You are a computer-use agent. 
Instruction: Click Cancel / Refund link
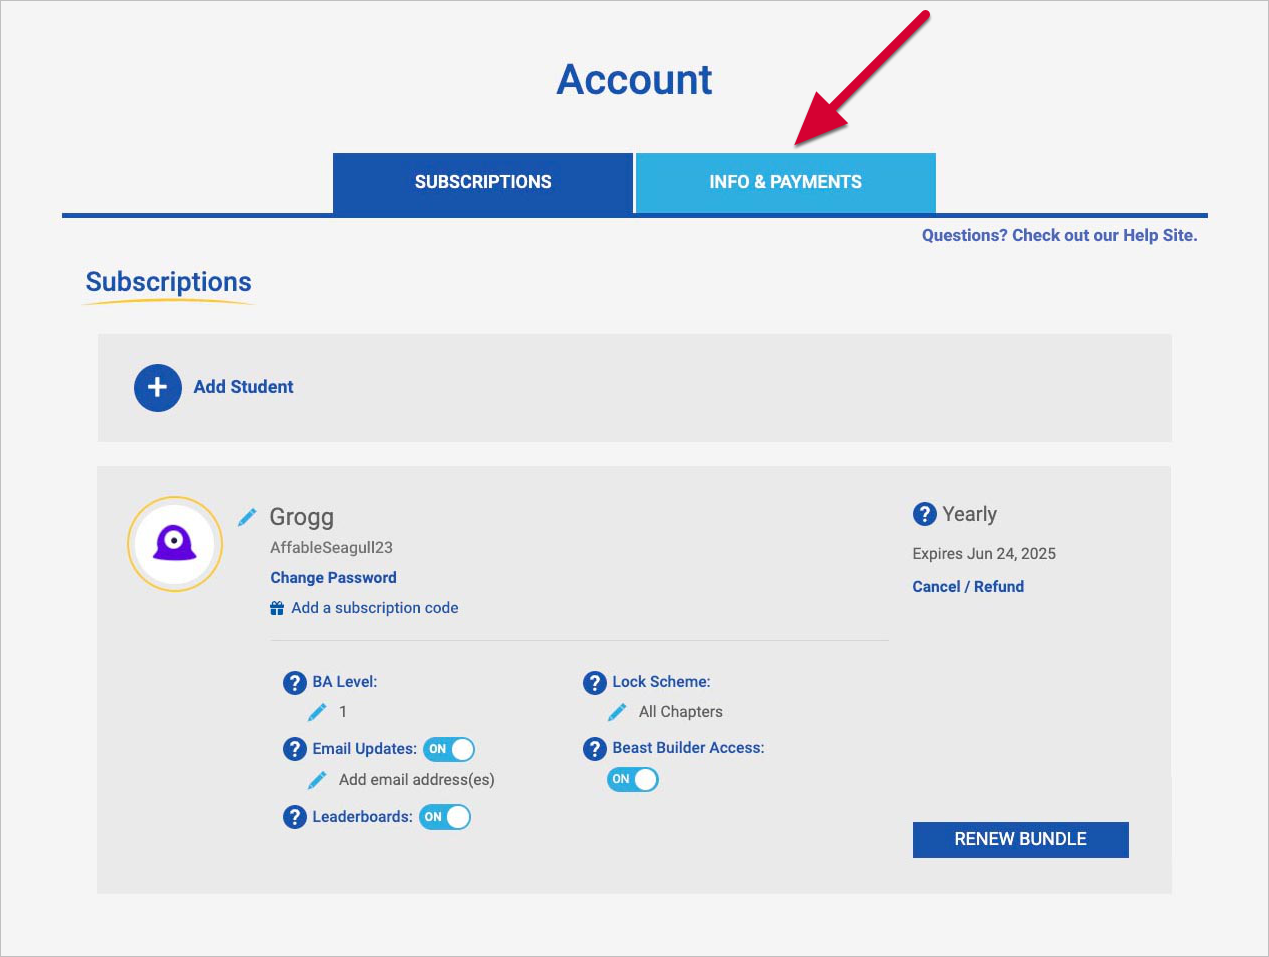(968, 587)
